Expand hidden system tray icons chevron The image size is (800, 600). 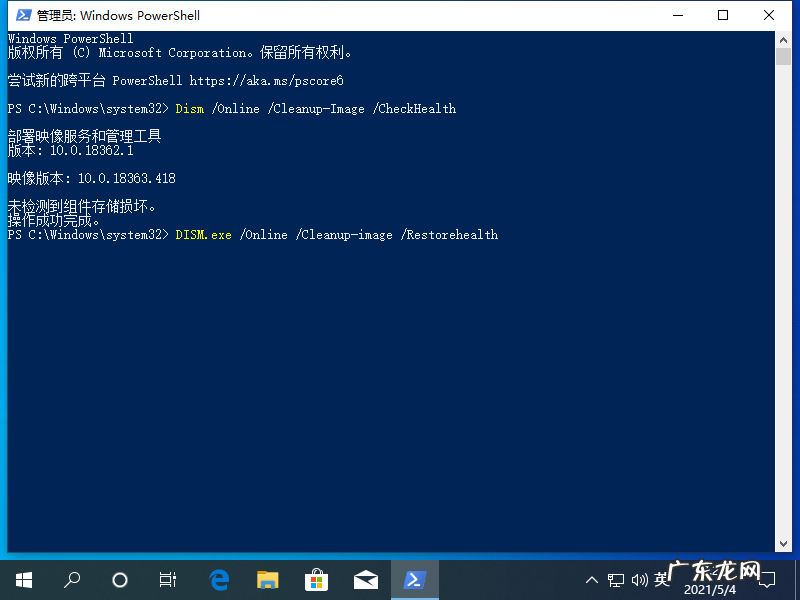pyautogui.click(x=592, y=579)
